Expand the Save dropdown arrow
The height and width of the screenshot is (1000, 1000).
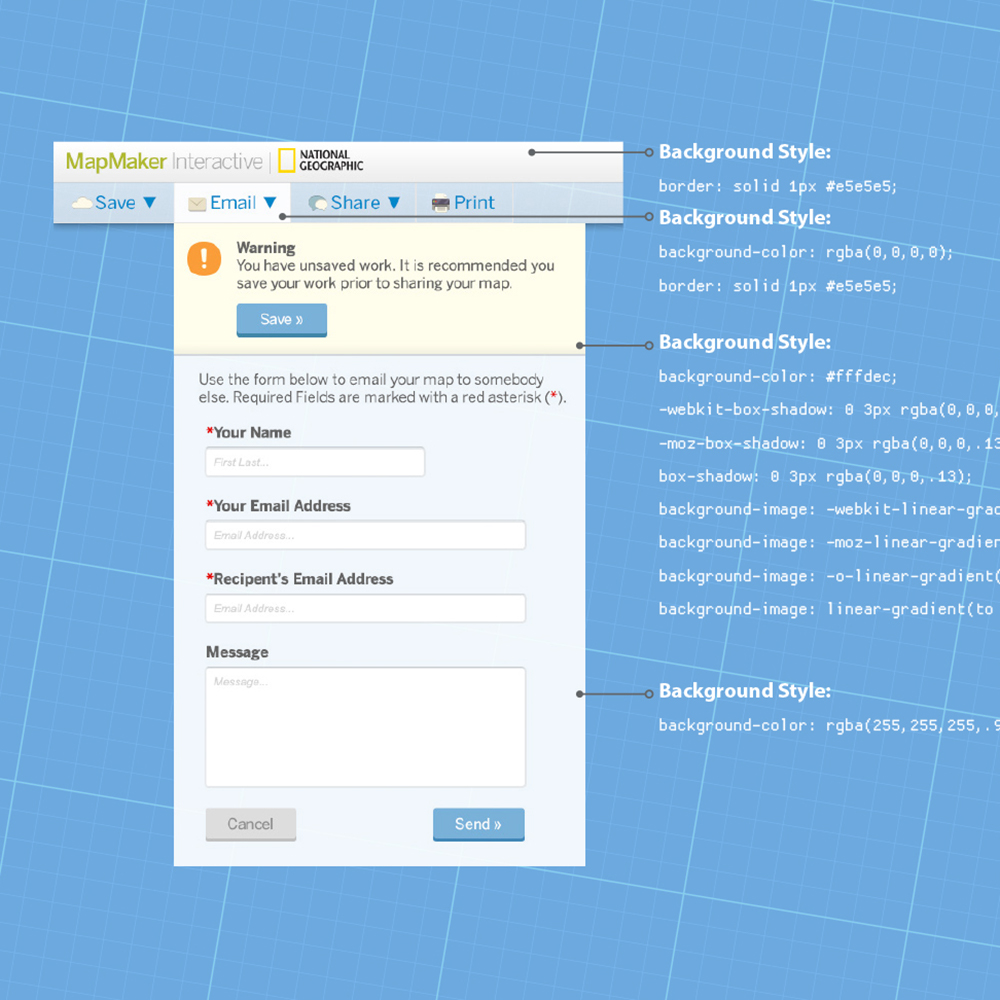(x=150, y=202)
